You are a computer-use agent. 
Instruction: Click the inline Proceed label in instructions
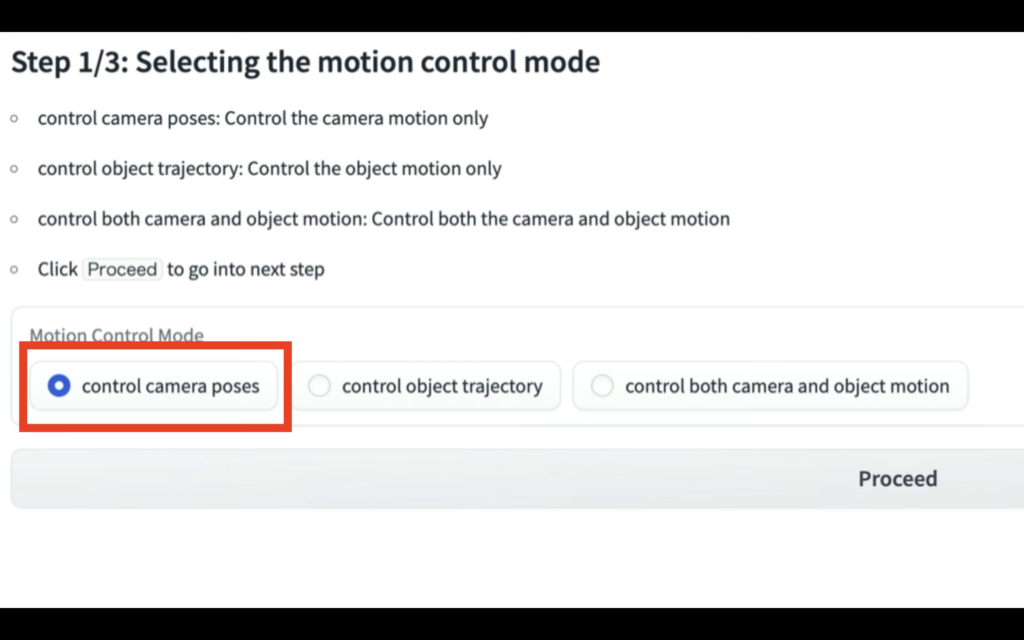pyautogui.click(x=122, y=269)
